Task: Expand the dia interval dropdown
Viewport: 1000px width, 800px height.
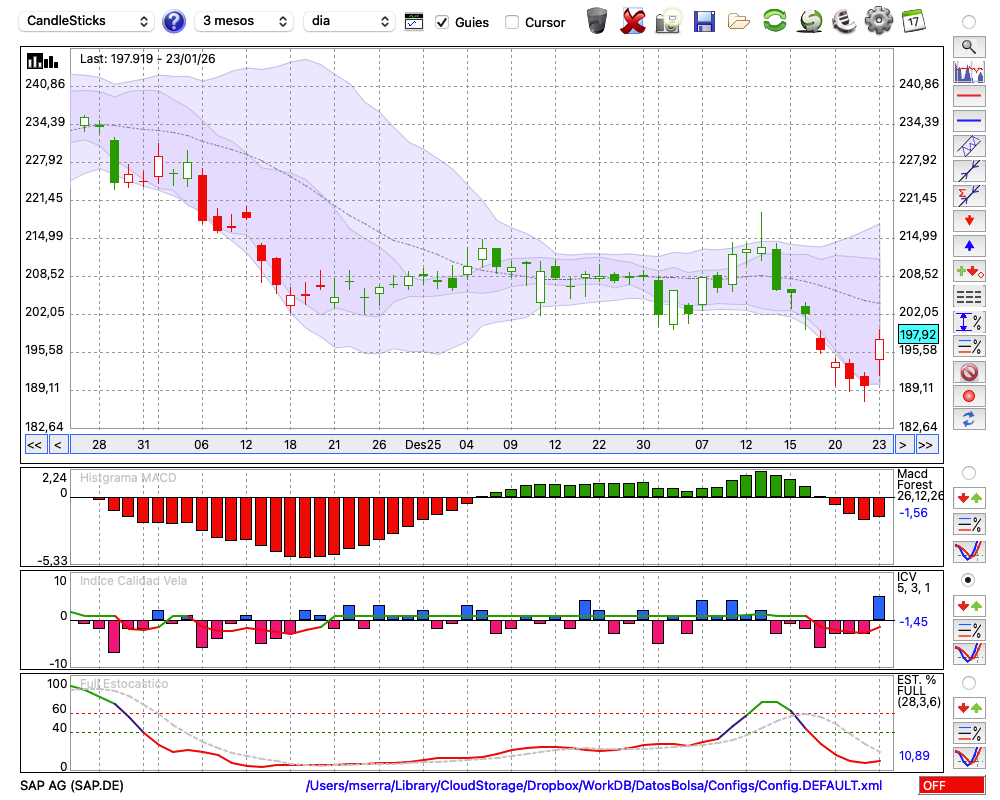Action: (x=349, y=21)
